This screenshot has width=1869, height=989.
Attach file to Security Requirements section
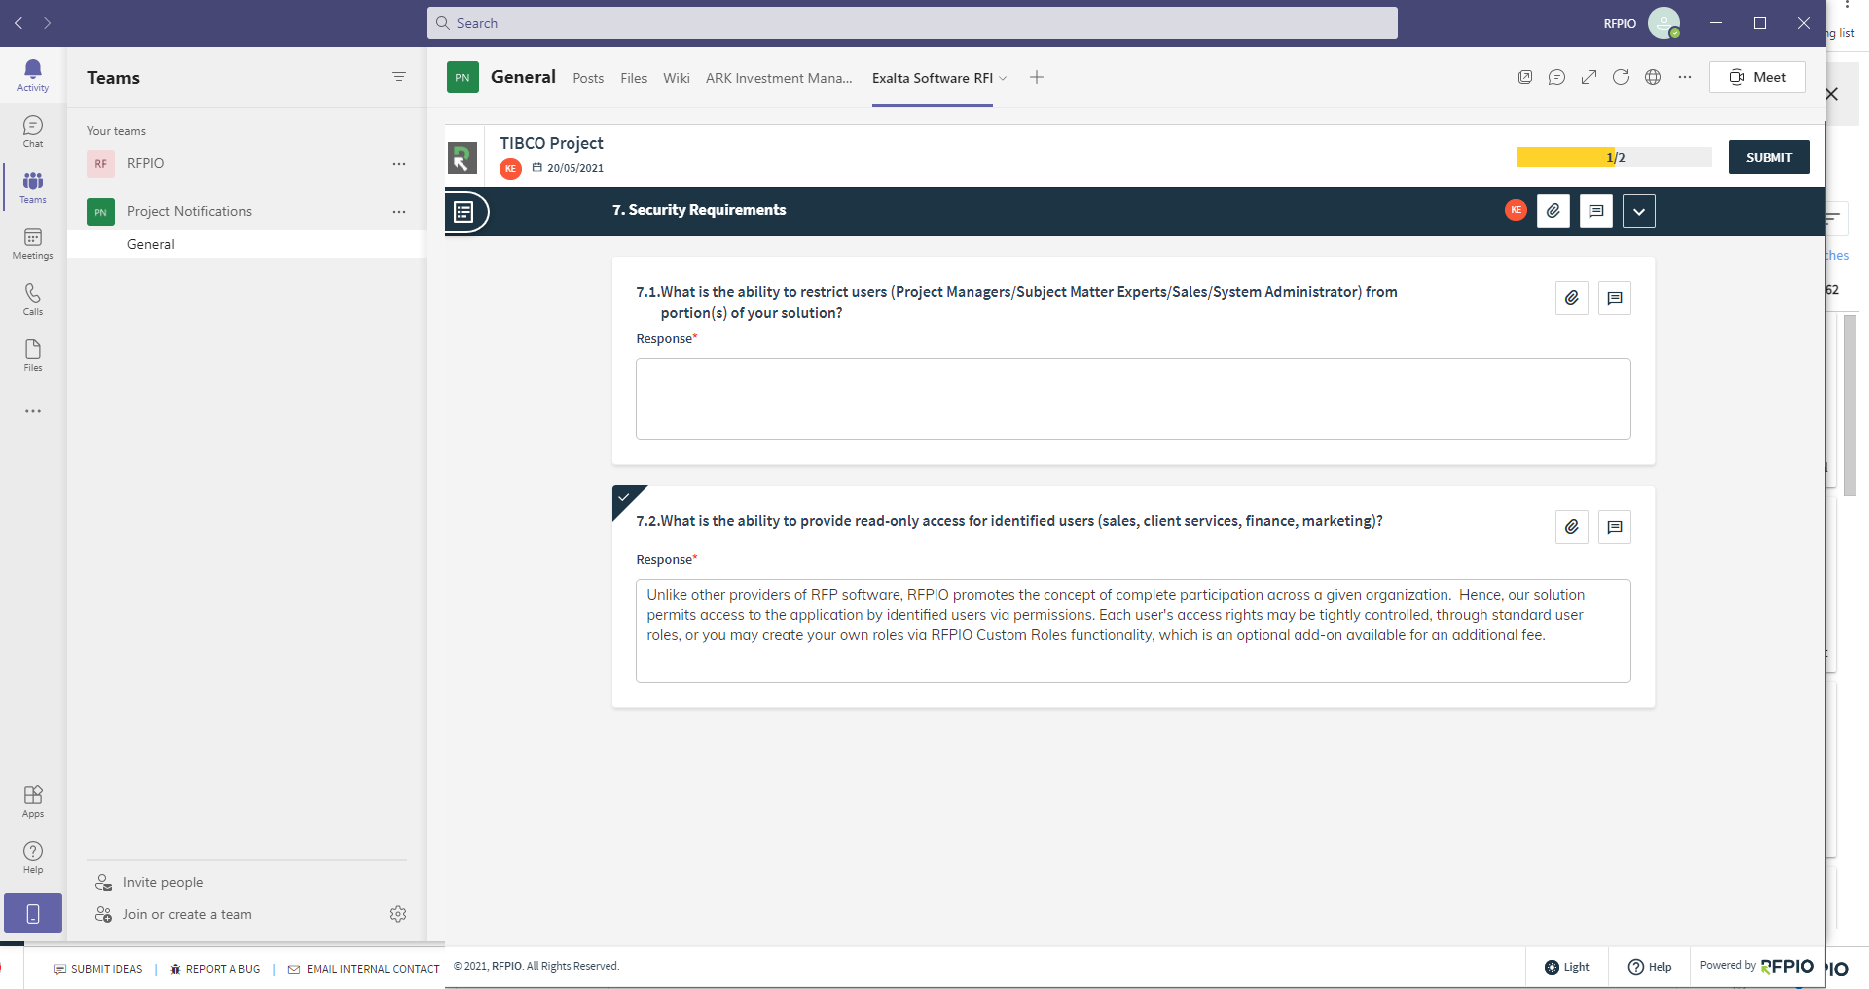tap(1553, 211)
